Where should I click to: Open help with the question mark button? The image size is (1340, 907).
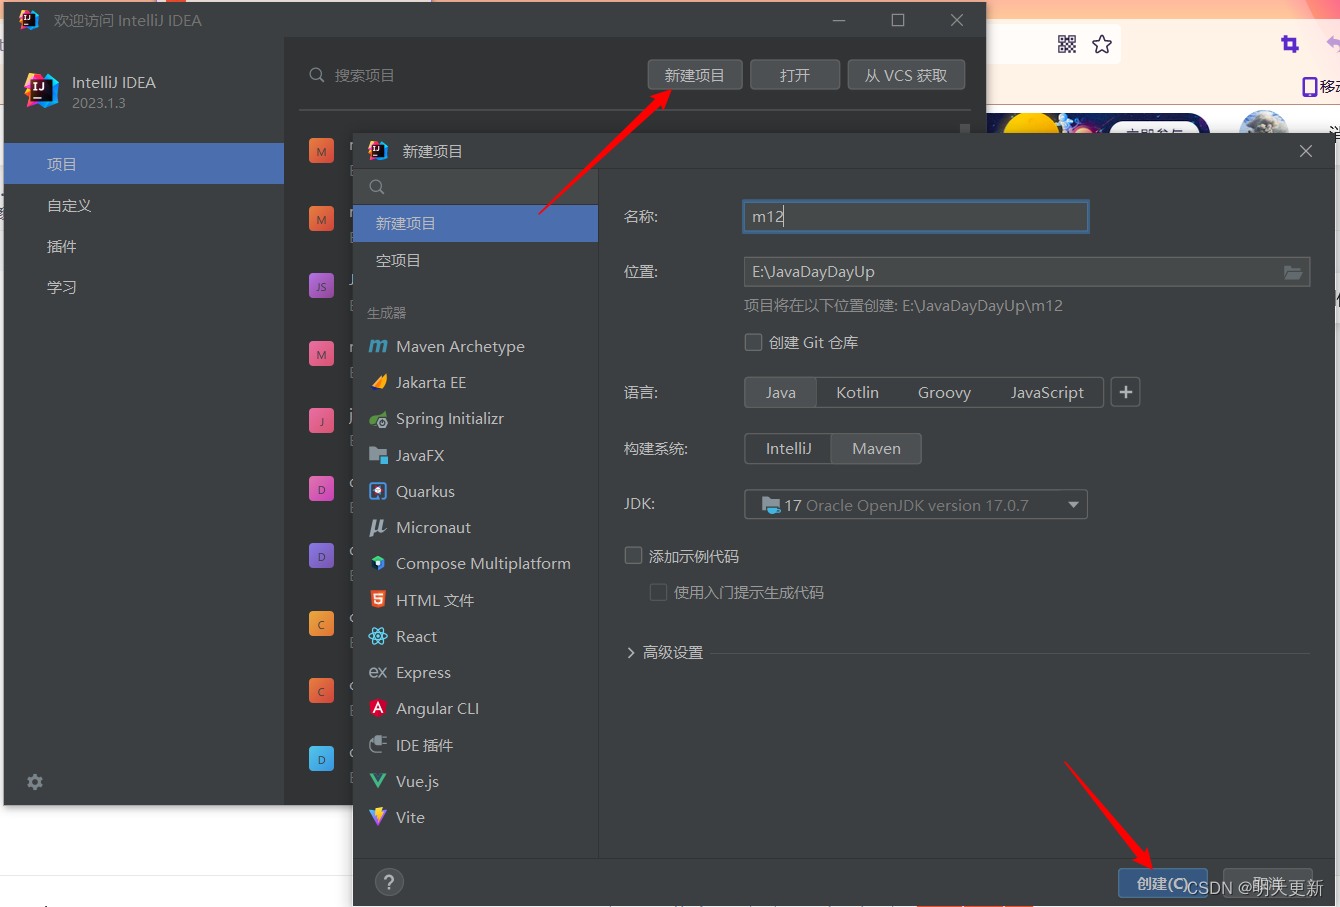coord(389,882)
